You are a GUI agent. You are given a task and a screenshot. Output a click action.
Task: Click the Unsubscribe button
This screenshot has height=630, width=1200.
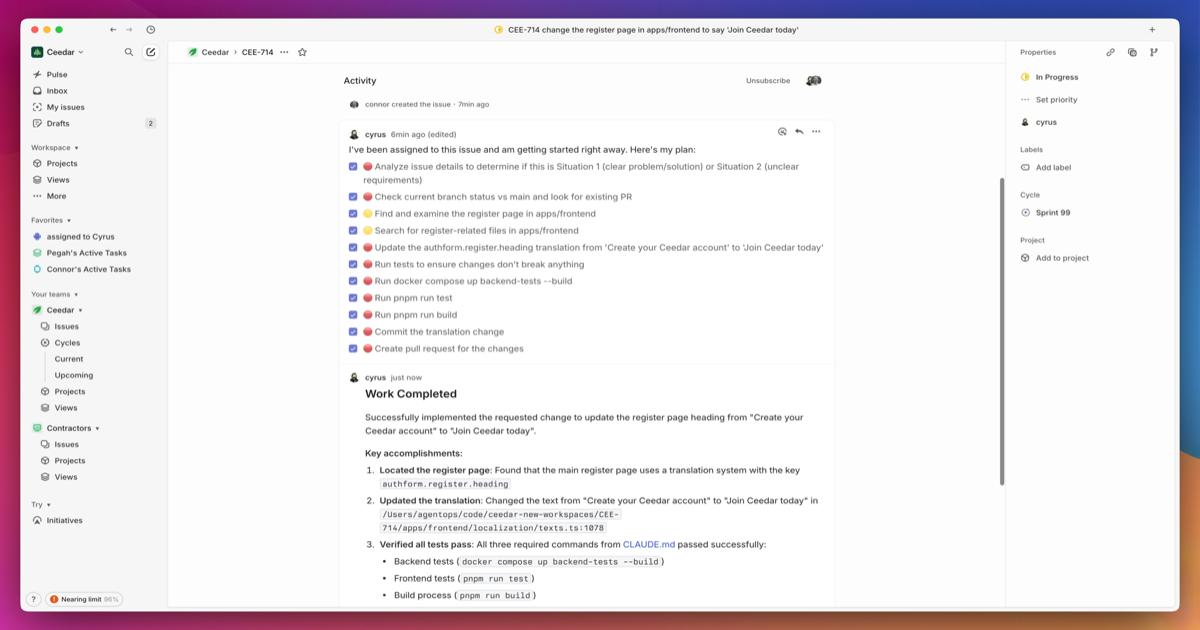pos(768,81)
